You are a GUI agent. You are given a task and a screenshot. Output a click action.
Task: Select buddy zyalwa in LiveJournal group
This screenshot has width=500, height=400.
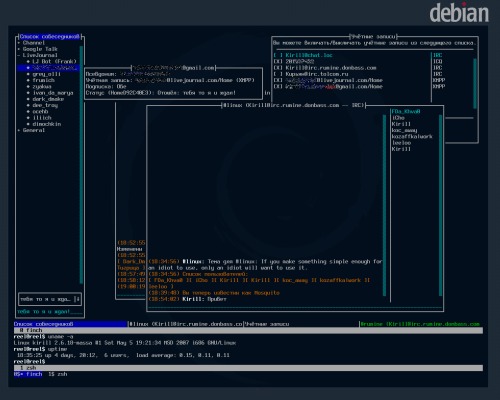(42, 87)
